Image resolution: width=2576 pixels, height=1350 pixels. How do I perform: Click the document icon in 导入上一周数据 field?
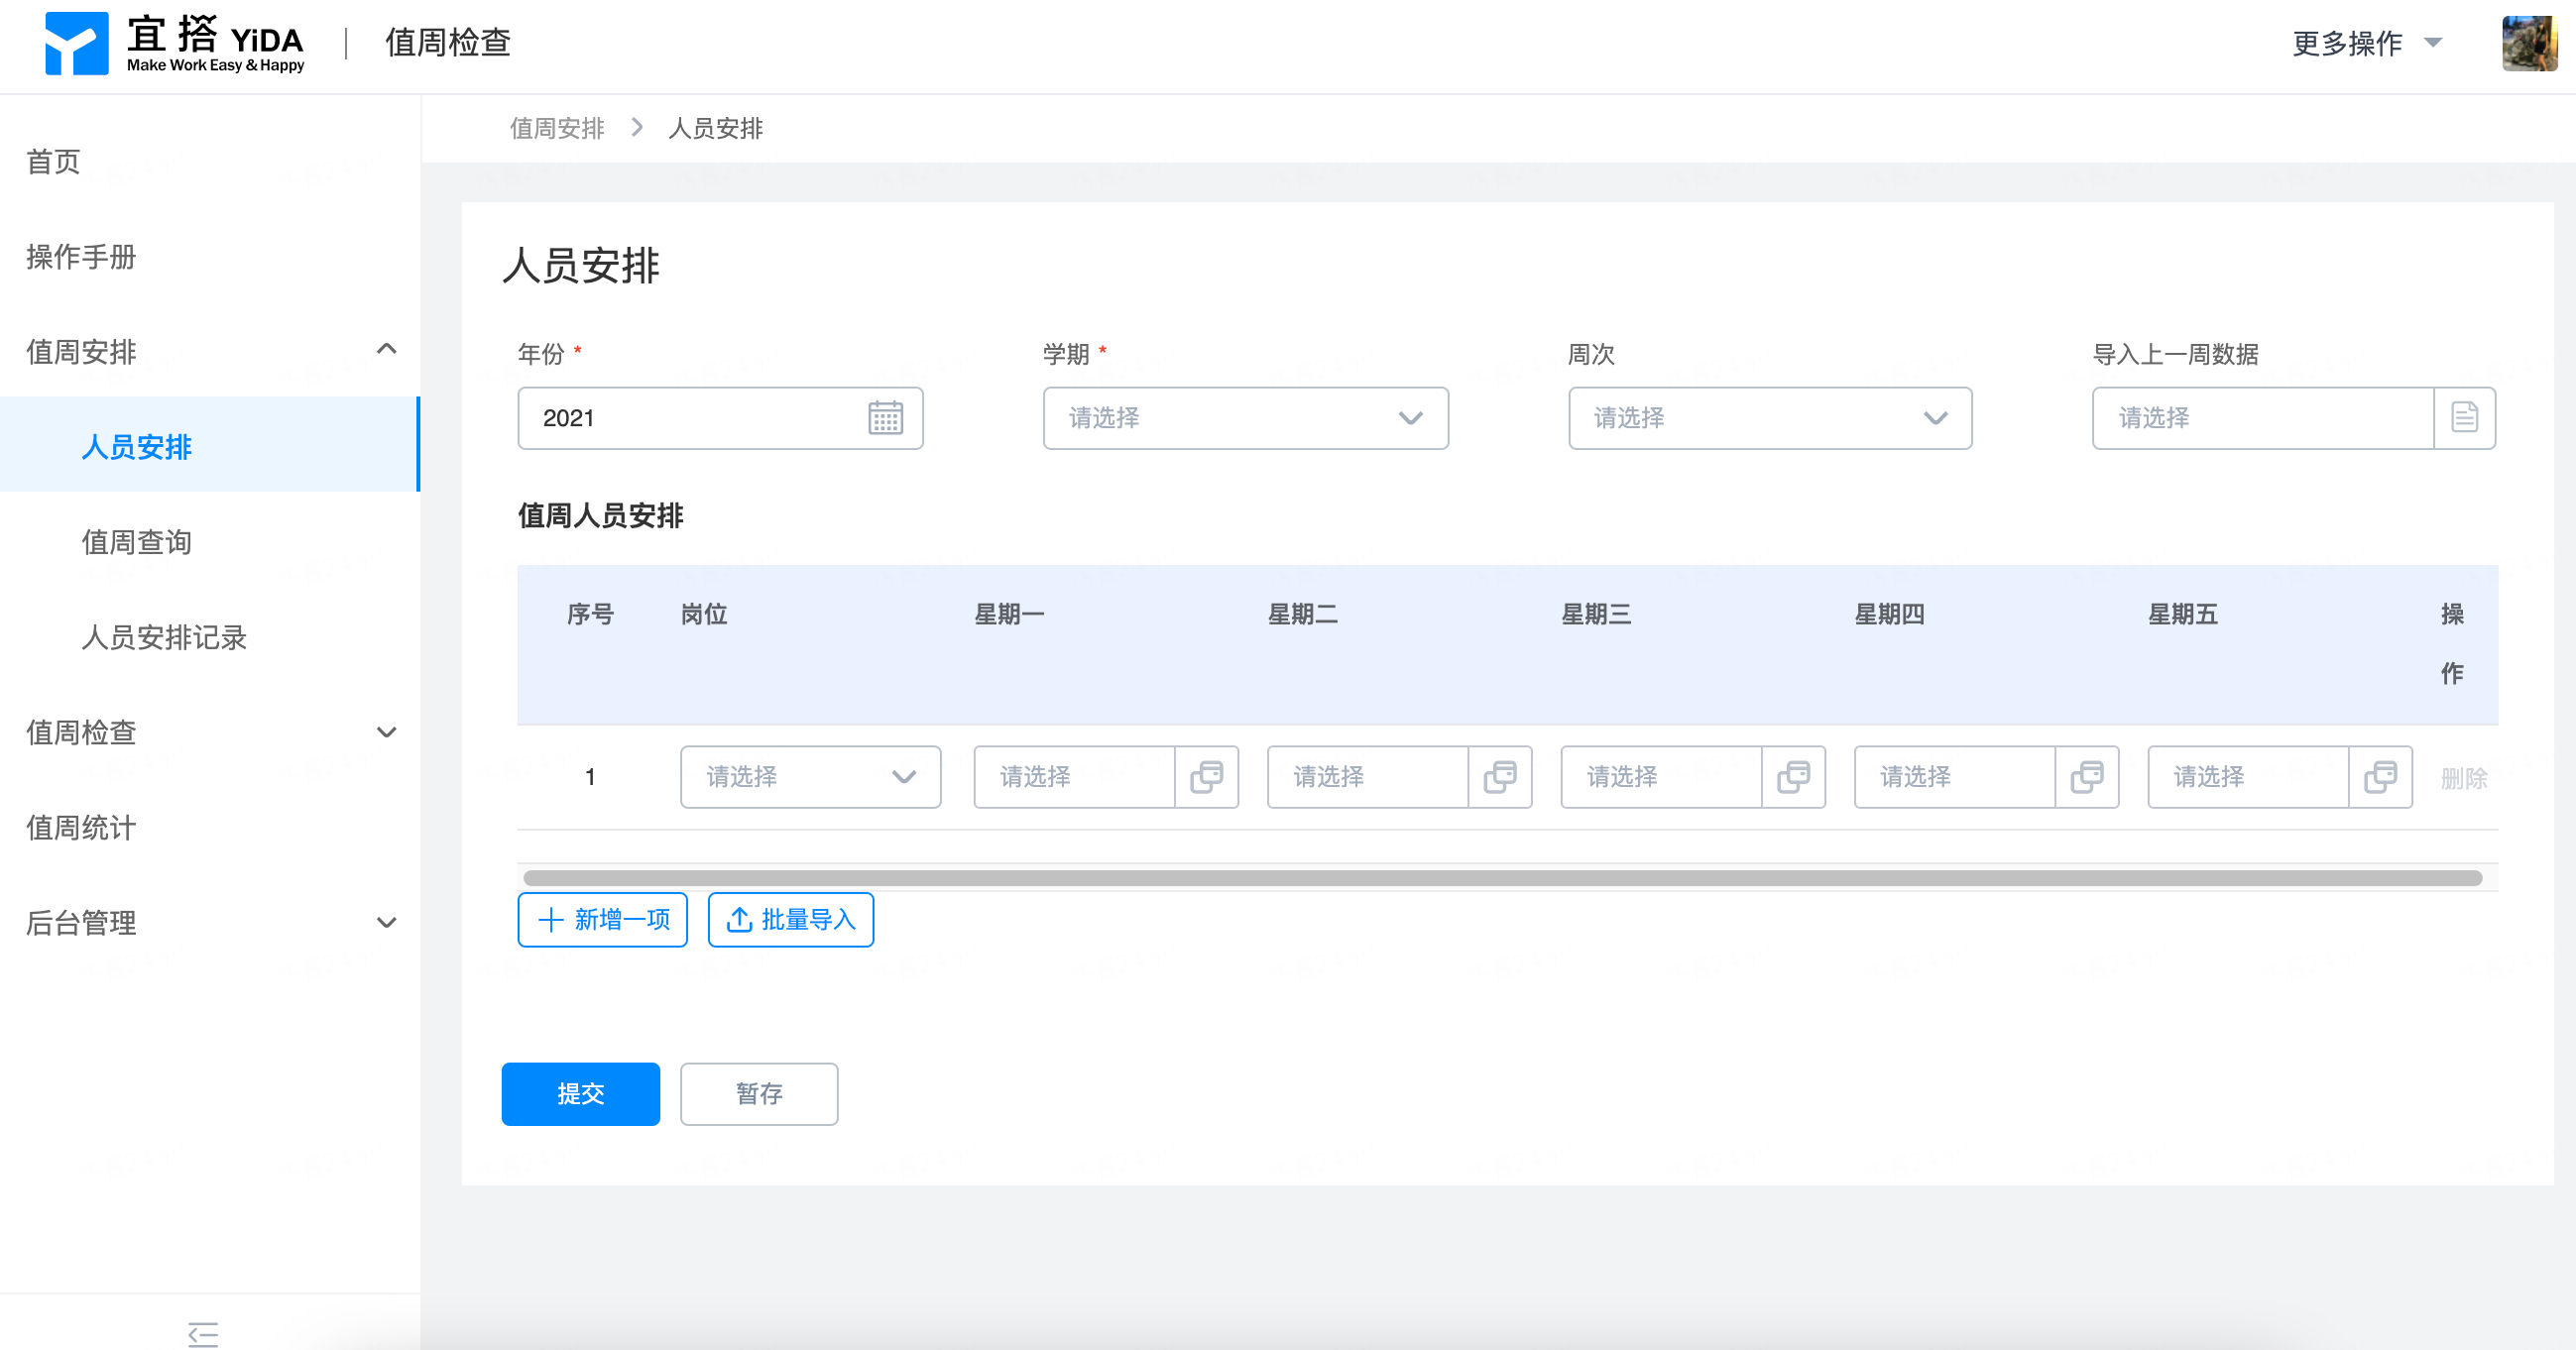[x=2464, y=418]
